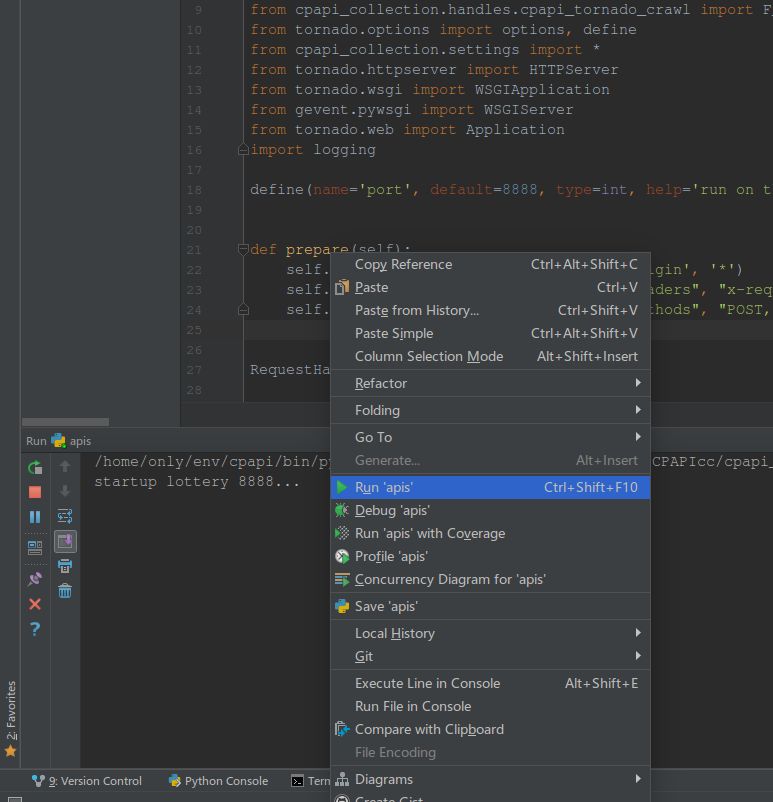Click 'from gevent.pywsgi import WSGIServer' line
Screen dimensions: 773x802
tap(412, 109)
